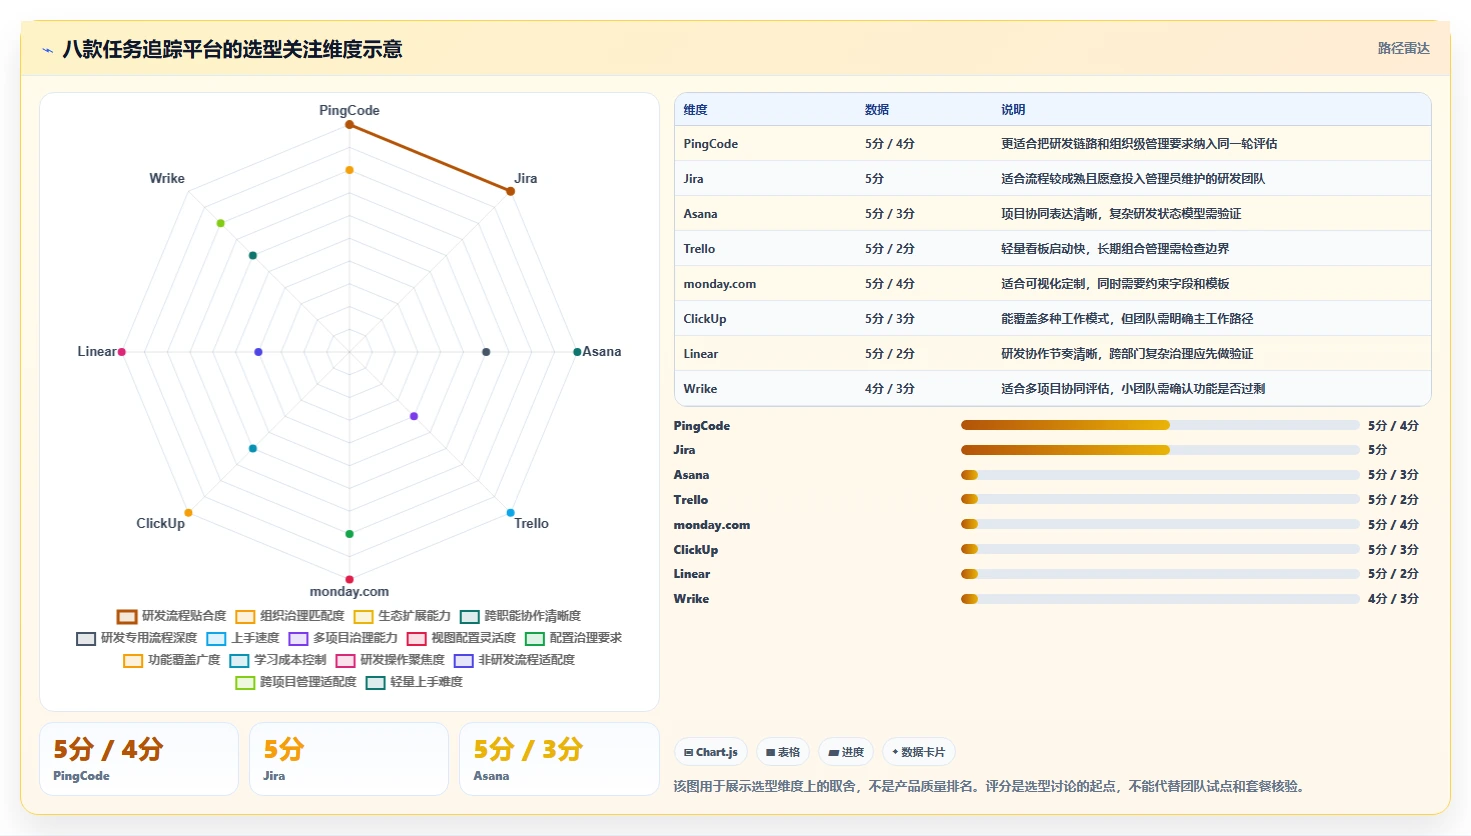Screen dimensions: 1471x836
Task: Click the orange point near the ClickUp label
Action: coord(188,513)
